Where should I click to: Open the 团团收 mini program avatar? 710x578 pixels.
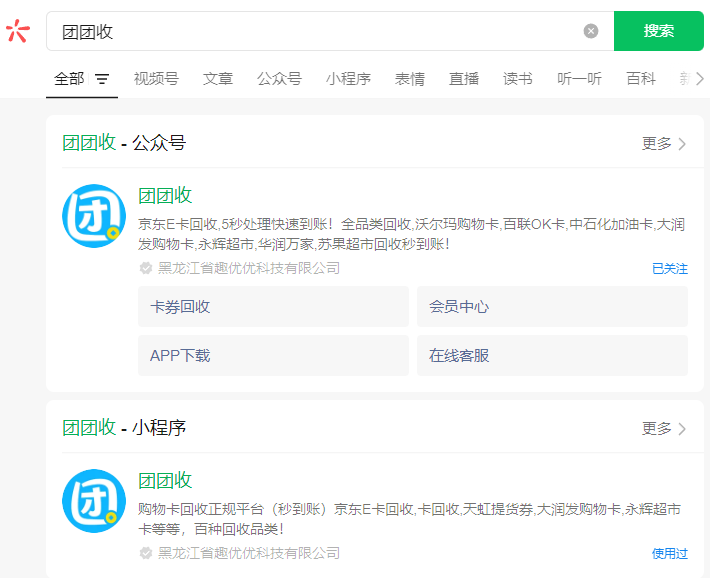pos(94,500)
